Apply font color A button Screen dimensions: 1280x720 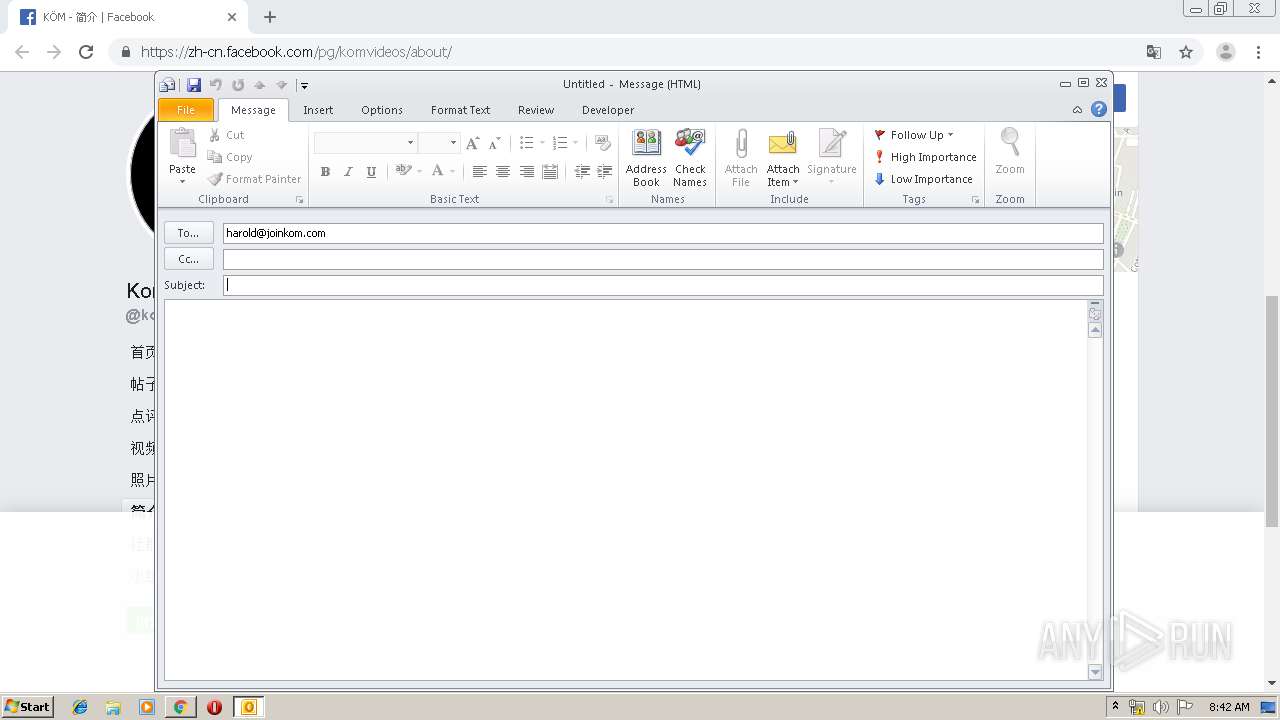click(x=438, y=172)
